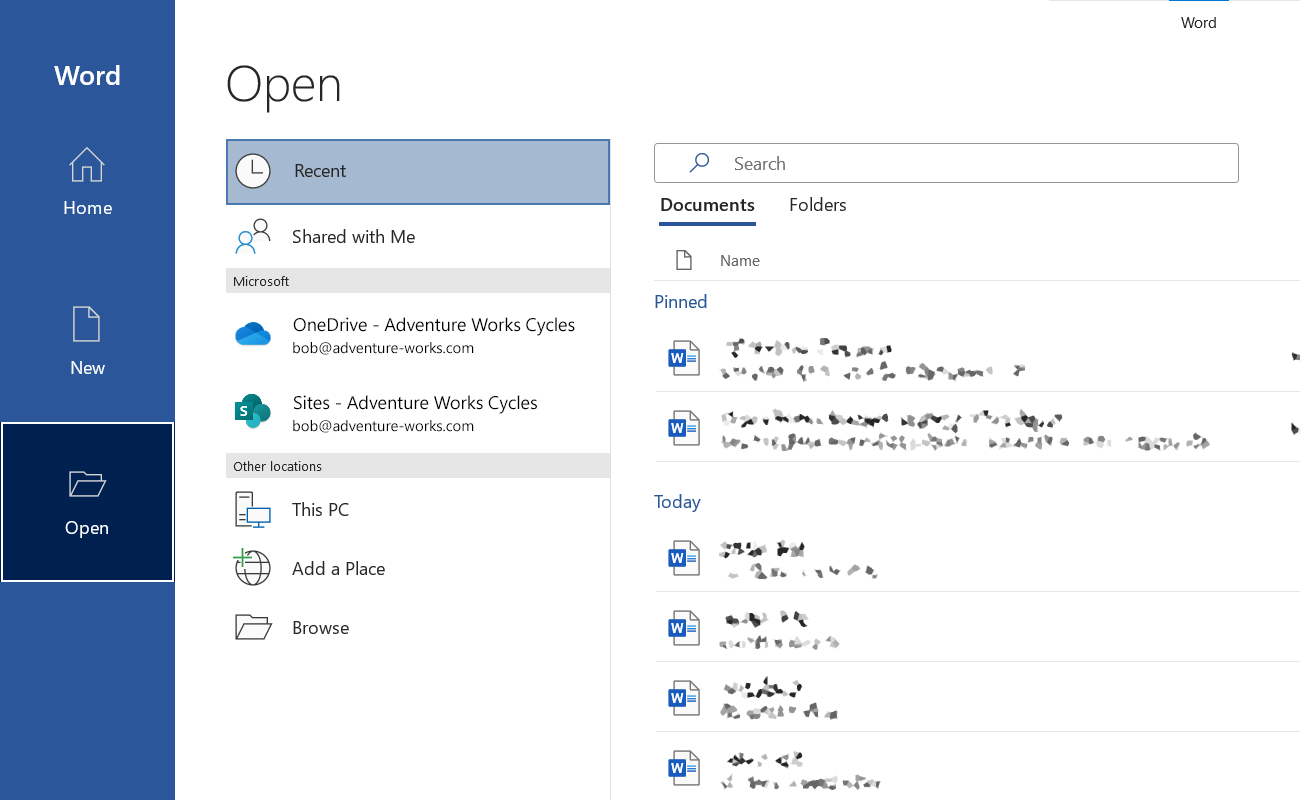1300x800 pixels.
Task: Sort by the Name column header
Action: pos(740,260)
